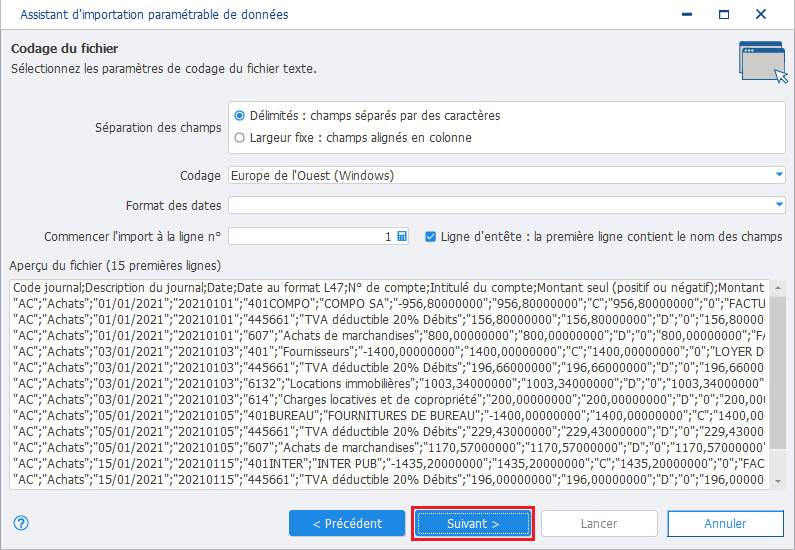This screenshot has width=795, height=550.
Task: Cancel the wizard with Annuler
Action: point(725,523)
